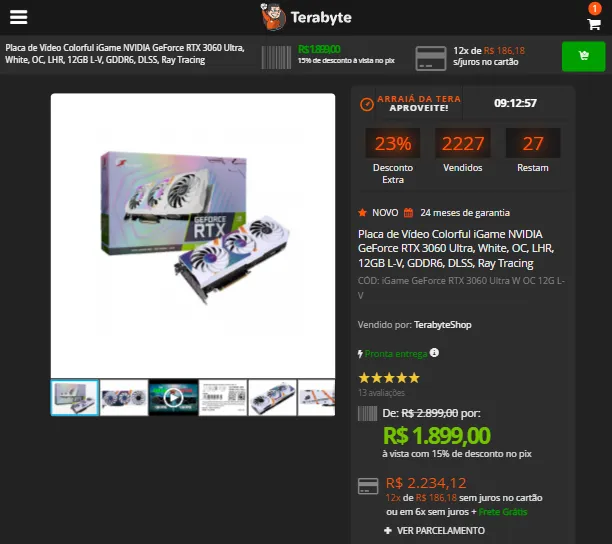Click the Frete Grátis link
Screen dimensions: 612x544
tap(503, 512)
